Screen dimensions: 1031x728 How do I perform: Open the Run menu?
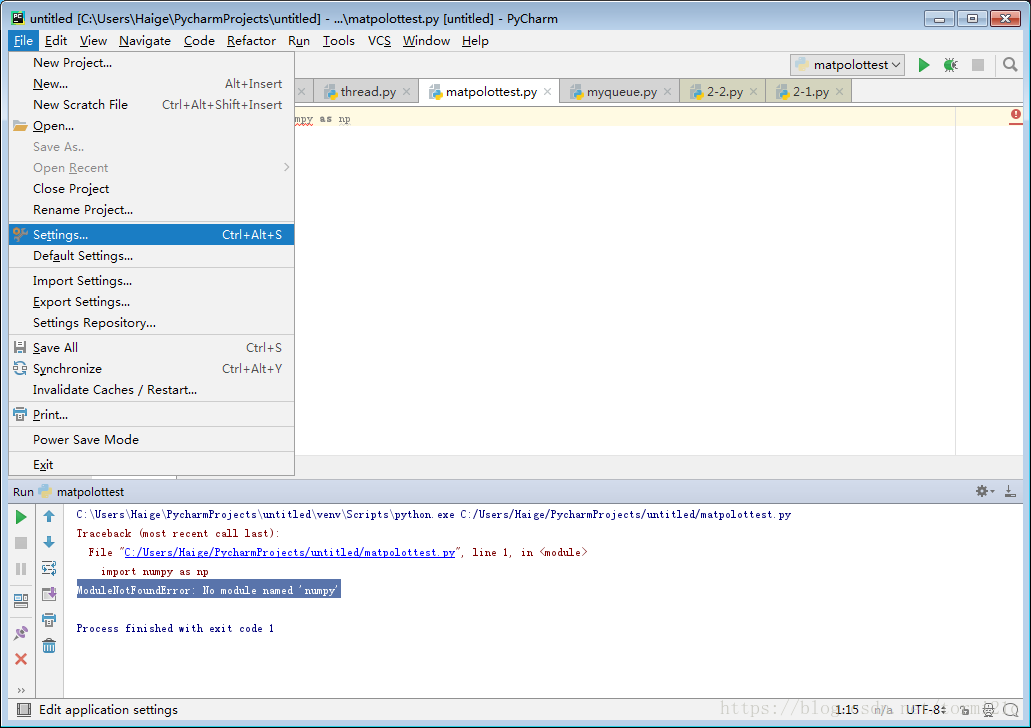tap(299, 41)
